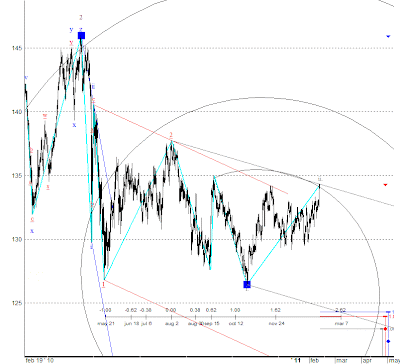The image size is (400, 364).
Task: Click the "aug 2" date under the time scale
Action: tap(172, 323)
